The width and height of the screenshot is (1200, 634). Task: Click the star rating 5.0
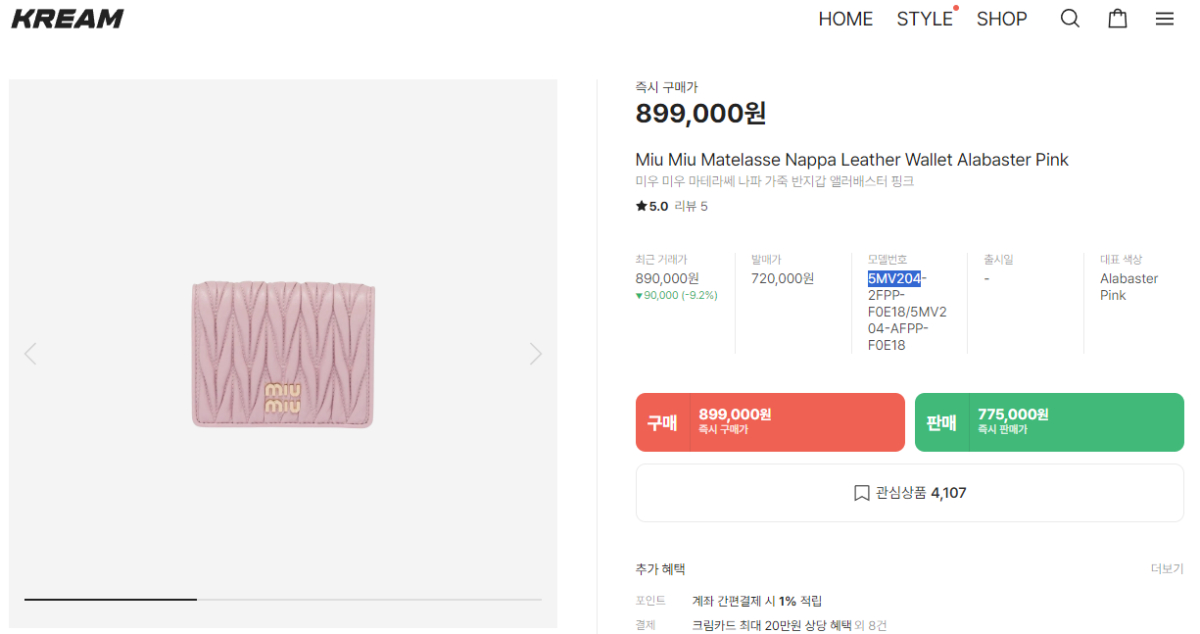652,206
